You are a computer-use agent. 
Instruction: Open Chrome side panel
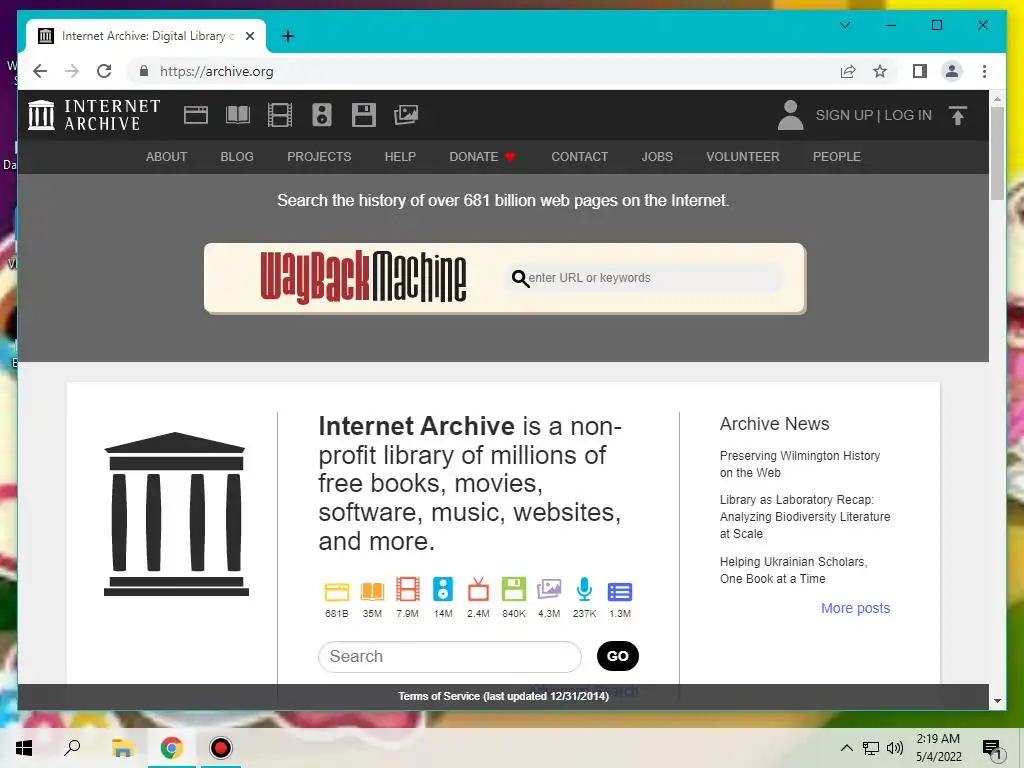[920, 71]
